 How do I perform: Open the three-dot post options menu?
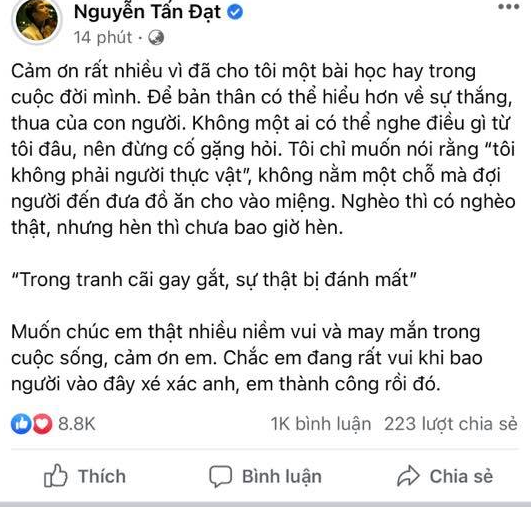pos(508,7)
